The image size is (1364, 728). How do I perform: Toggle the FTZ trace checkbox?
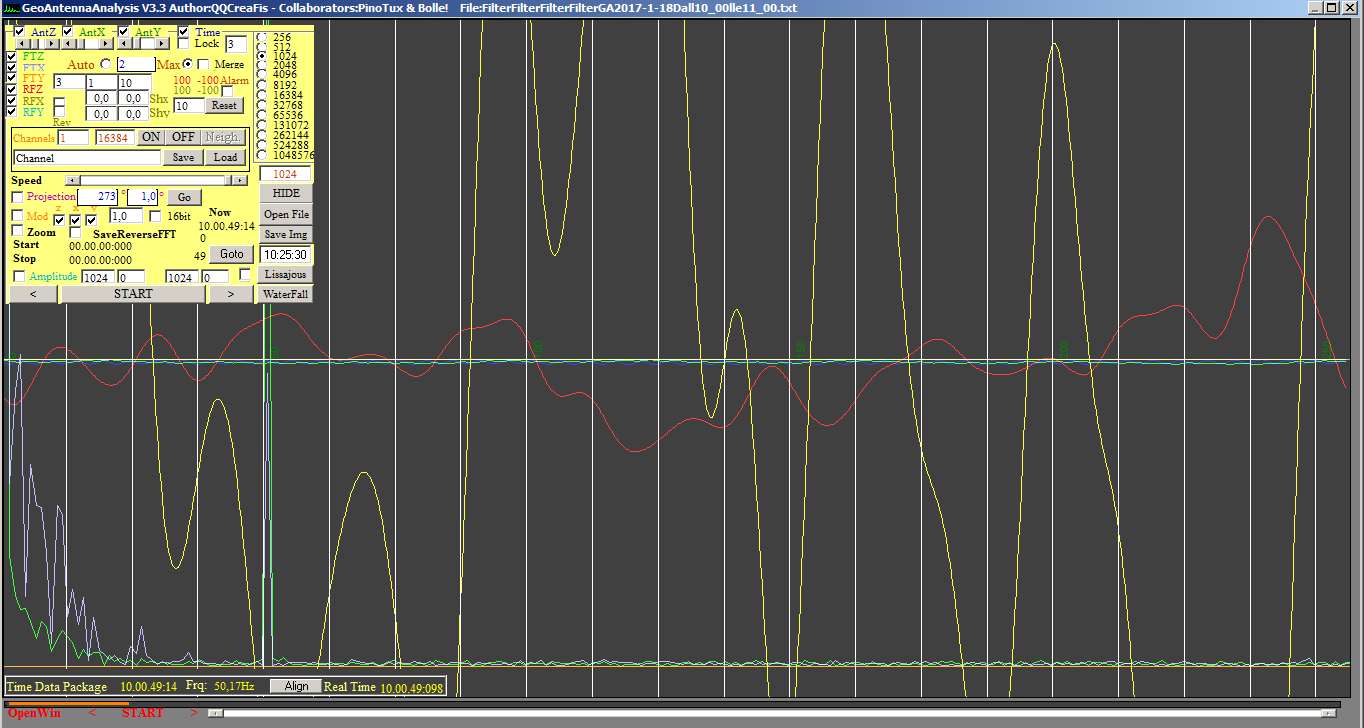pos(12,57)
